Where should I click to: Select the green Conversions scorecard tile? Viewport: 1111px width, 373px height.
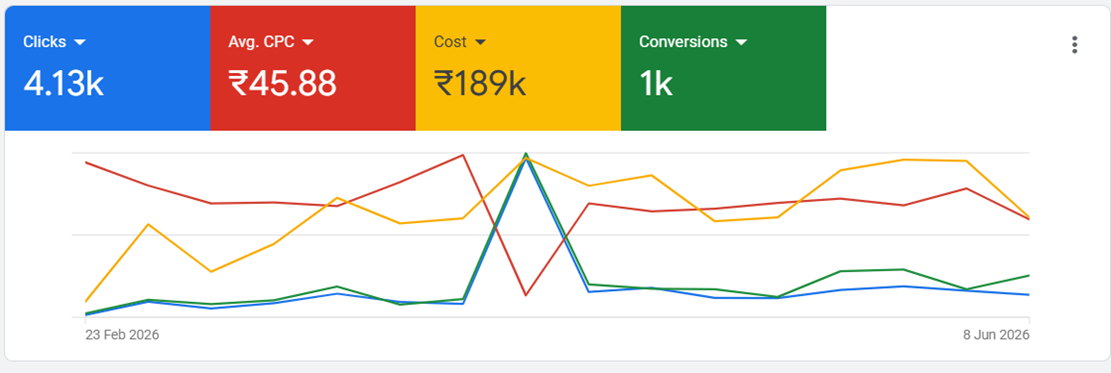pos(723,68)
